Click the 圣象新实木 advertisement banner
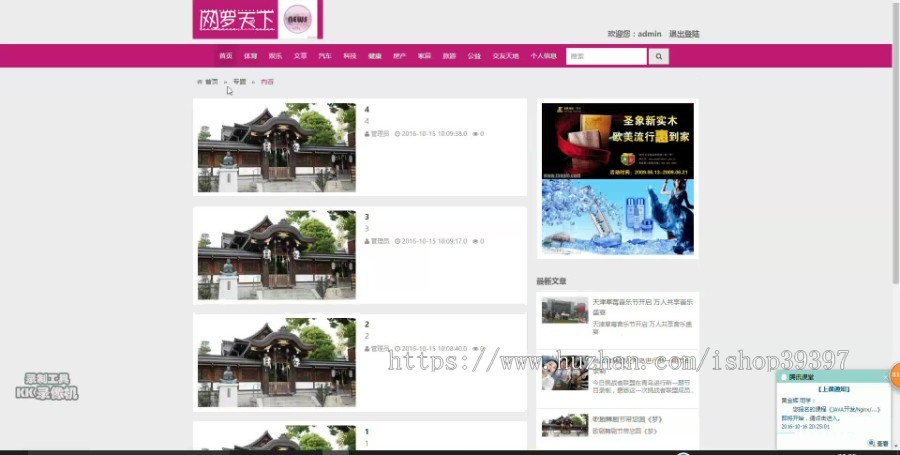This screenshot has height=455, width=900. [618, 141]
